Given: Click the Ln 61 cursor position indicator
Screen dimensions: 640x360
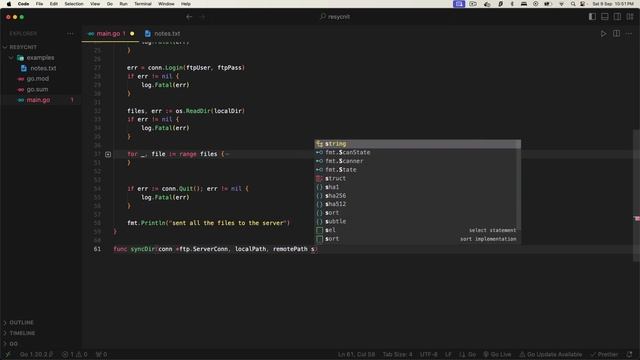Looking at the screenshot, I should coord(356,354).
